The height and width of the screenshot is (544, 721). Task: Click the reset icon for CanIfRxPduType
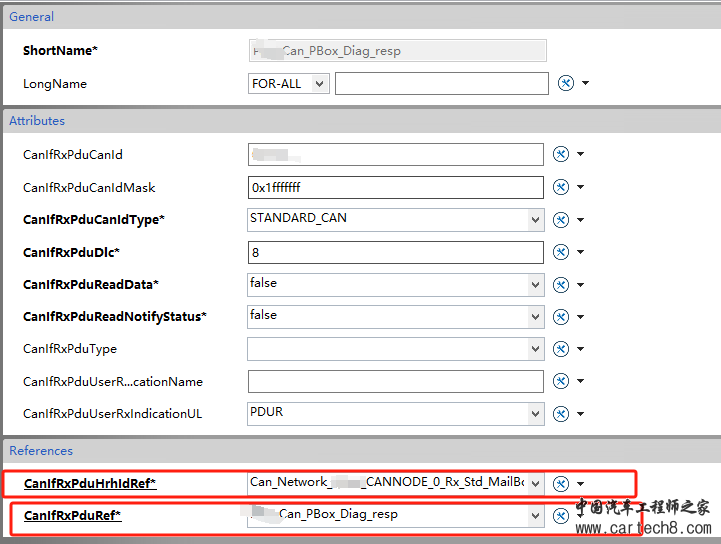point(561,349)
